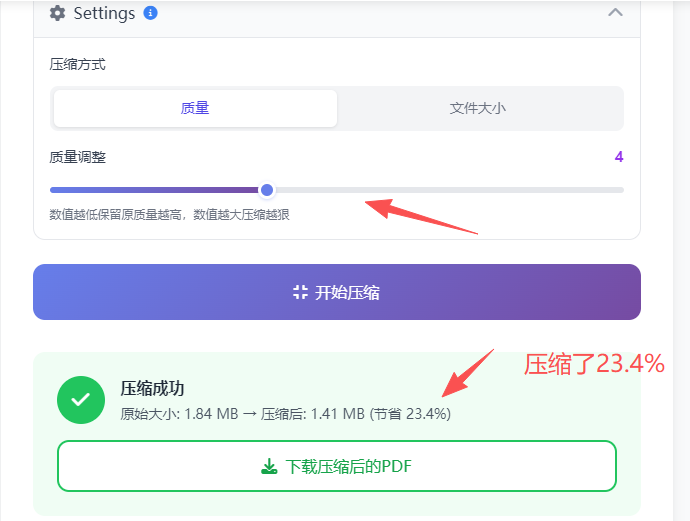The width and height of the screenshot is (690, 521).
Task: Collapse the Settings panel with the chevron
Action: [x=615, y=12]
